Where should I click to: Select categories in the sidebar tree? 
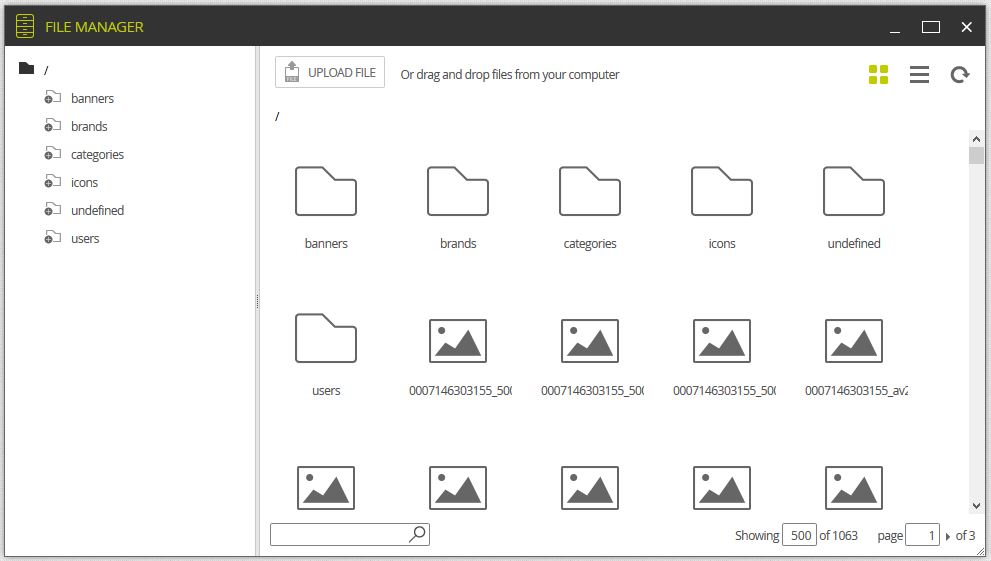[x=97, y=155]
